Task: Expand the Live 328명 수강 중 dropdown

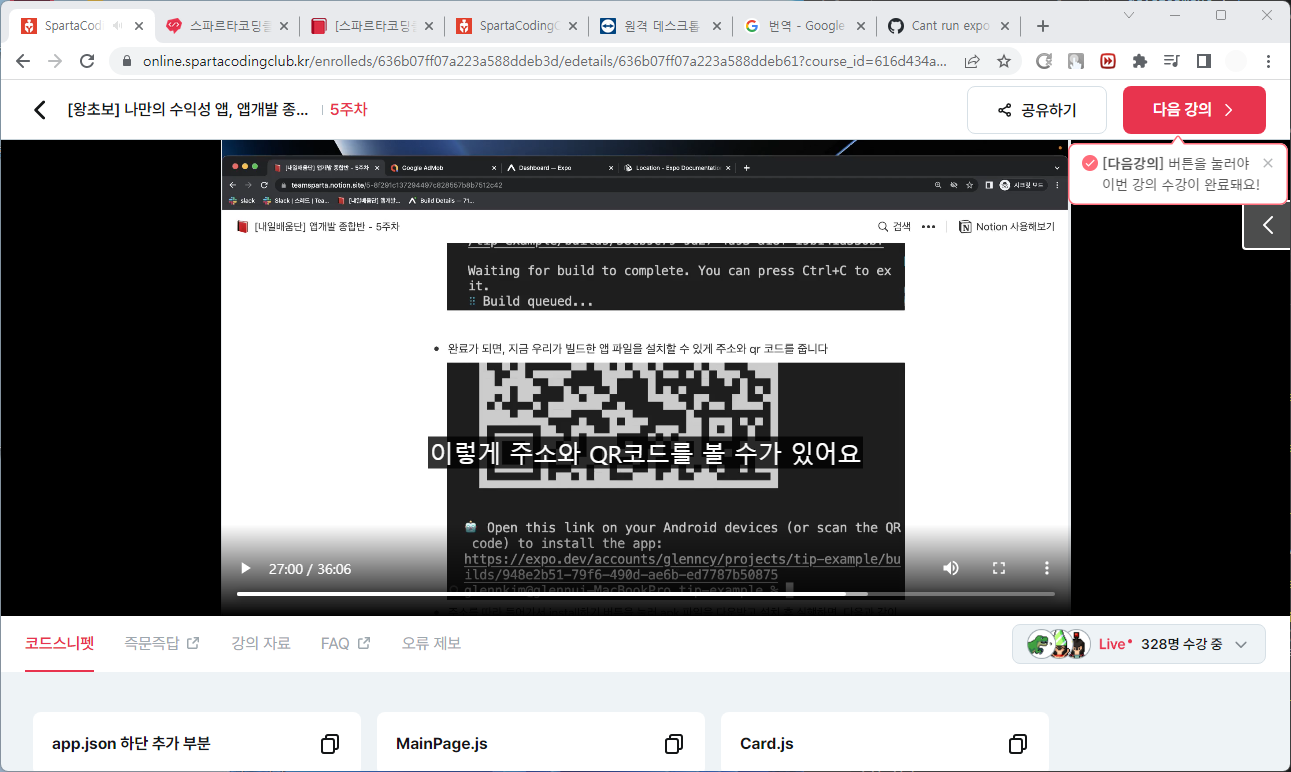Action: coord(1241,644)
